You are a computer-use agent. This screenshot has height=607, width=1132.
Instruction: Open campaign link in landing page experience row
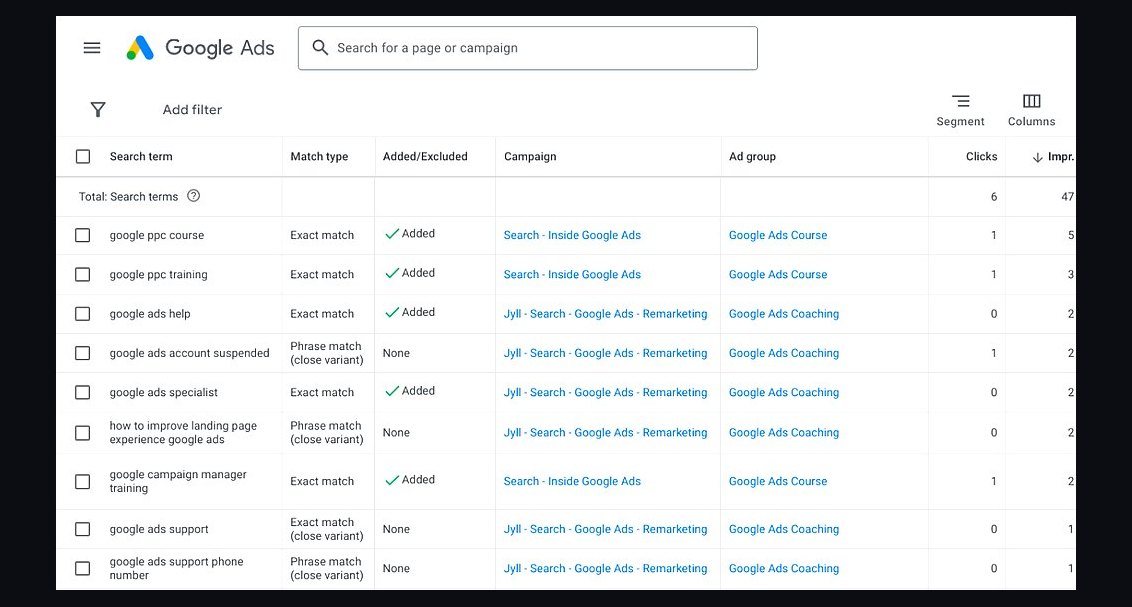(x=606, y=432)
